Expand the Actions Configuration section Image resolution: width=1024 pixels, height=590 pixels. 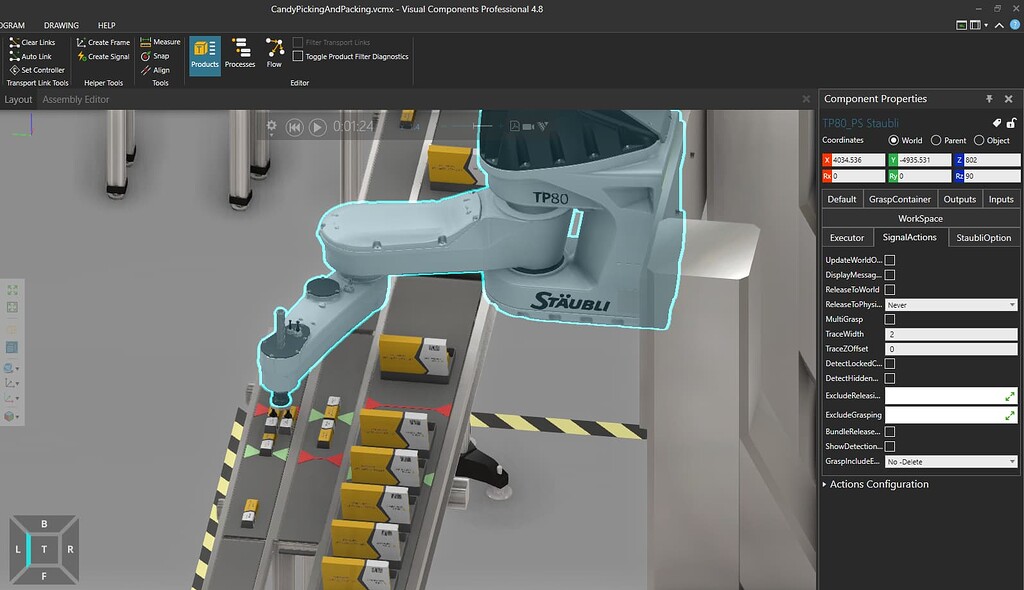click(x=877, y=484)
